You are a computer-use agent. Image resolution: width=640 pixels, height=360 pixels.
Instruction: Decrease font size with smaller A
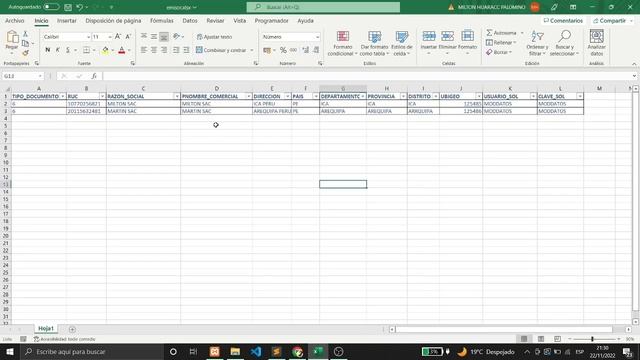(128, 37)
